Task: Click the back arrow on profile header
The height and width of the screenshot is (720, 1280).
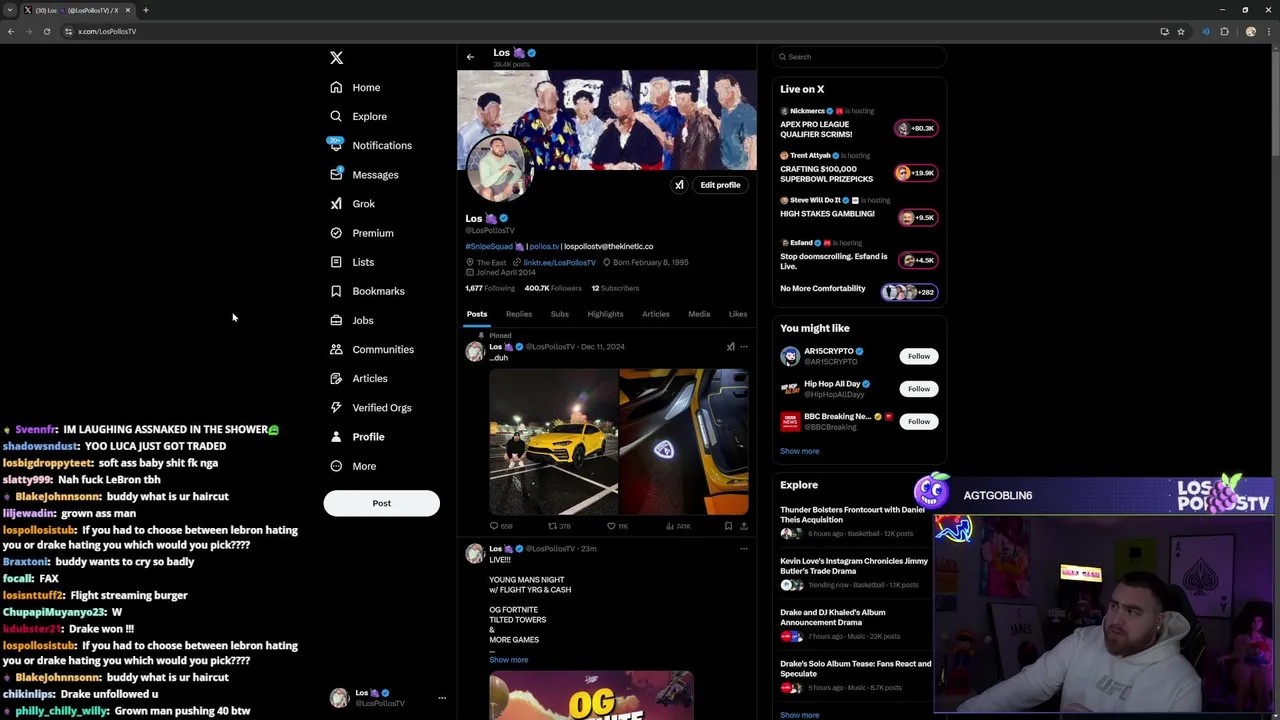Action: click(470, 57)
